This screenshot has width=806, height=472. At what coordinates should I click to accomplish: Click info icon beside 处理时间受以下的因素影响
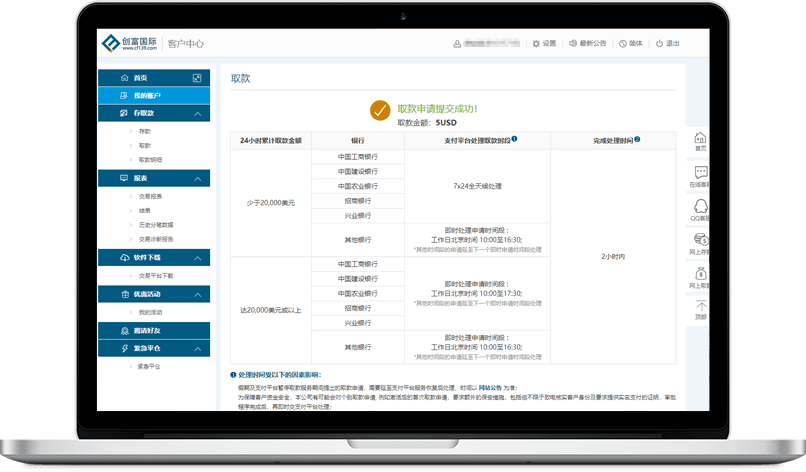[233, 375]
